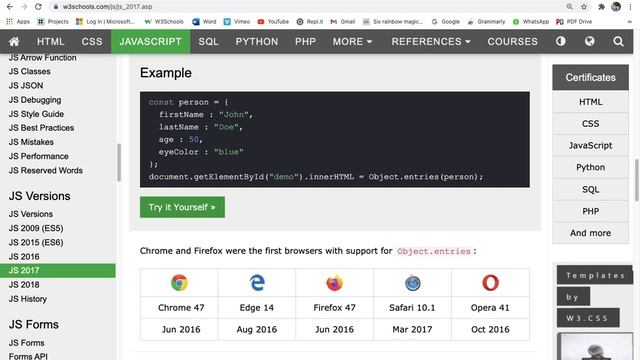
Task: Open COURSES in the navbar
Action: point(513,41)
